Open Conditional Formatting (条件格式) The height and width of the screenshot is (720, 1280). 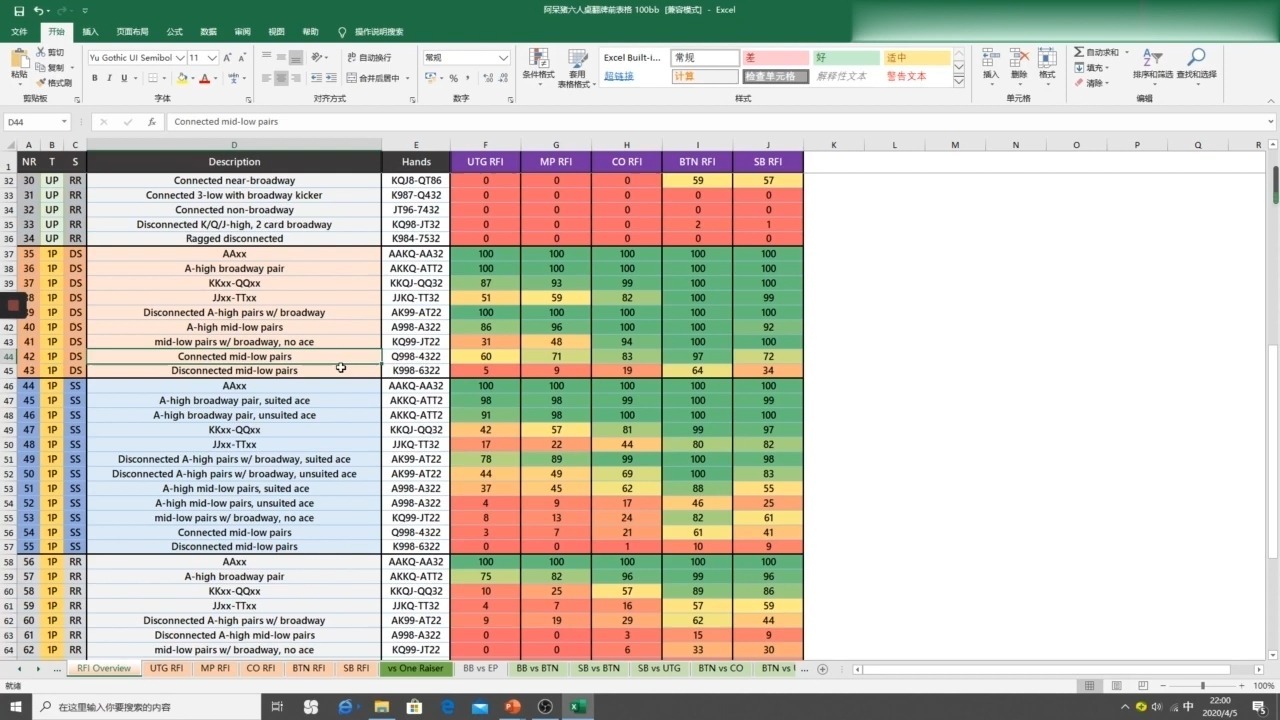(x=538, y=65)
